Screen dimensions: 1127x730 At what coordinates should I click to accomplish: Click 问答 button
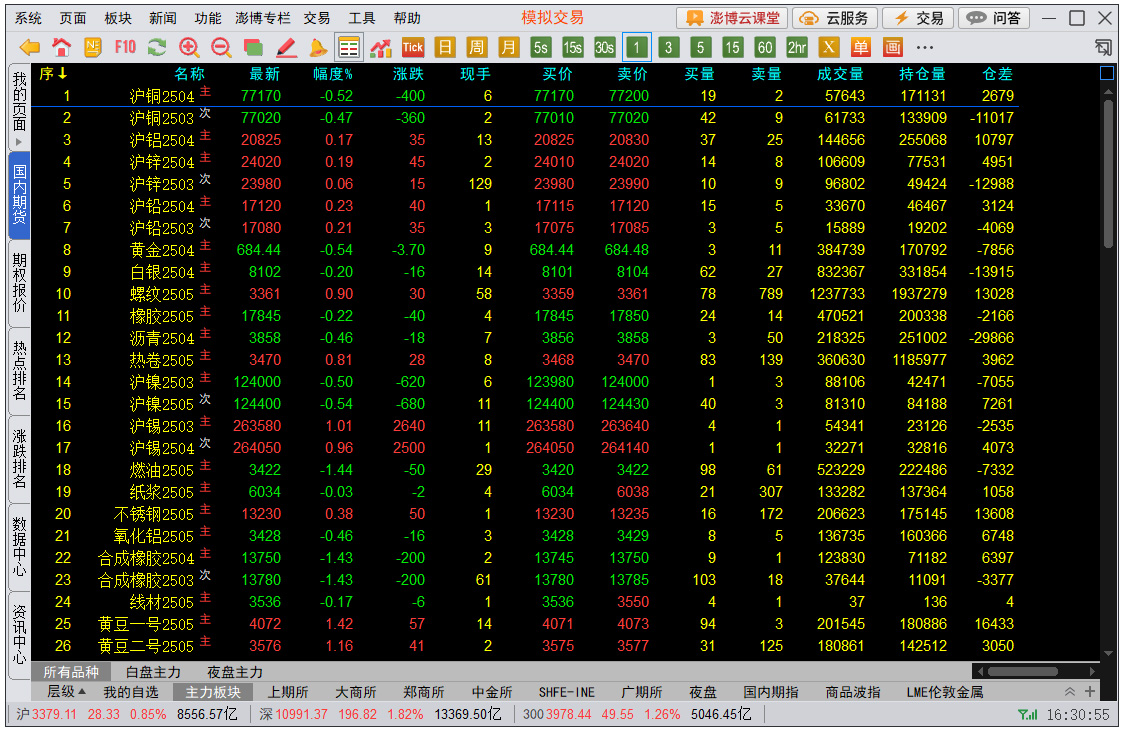coord(994,18)
